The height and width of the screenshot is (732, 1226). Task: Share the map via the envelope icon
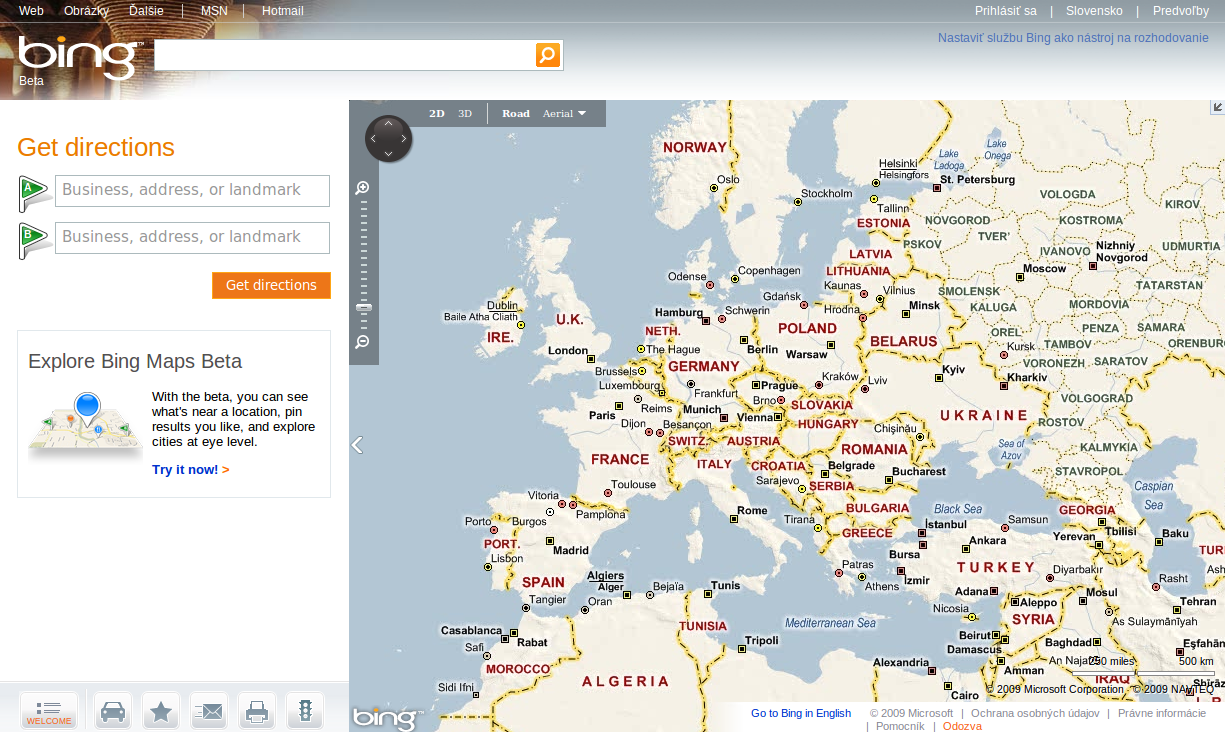click(209, 711)
